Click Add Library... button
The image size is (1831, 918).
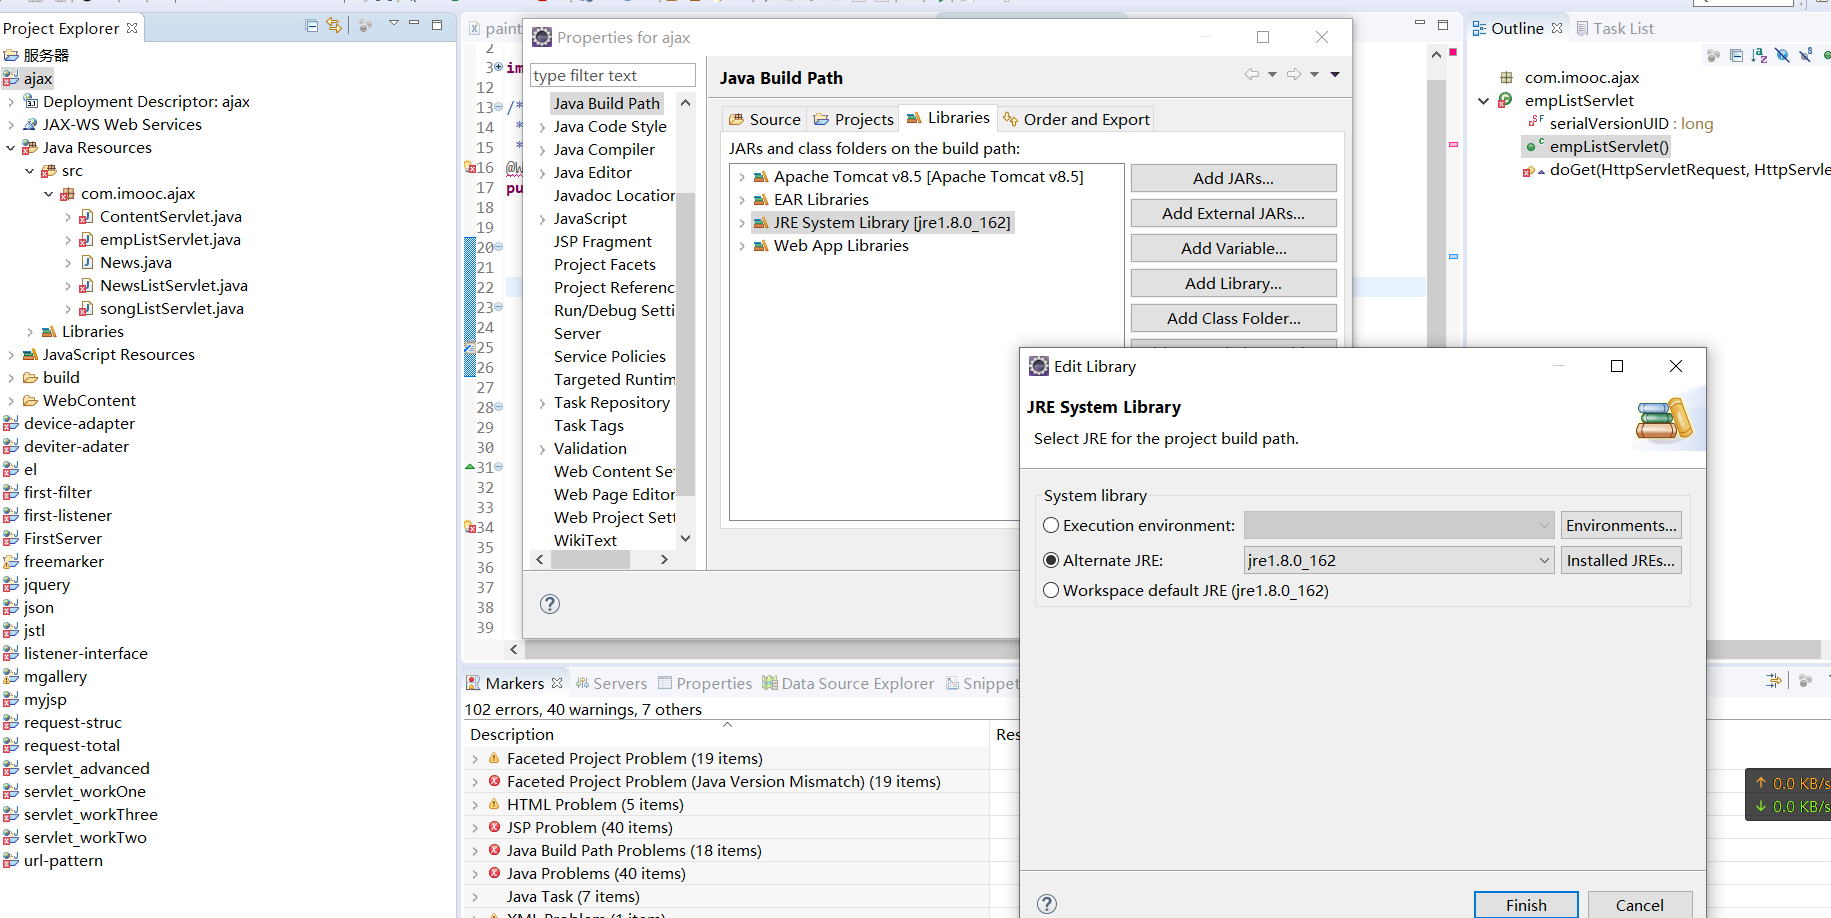coord(1233,283)
